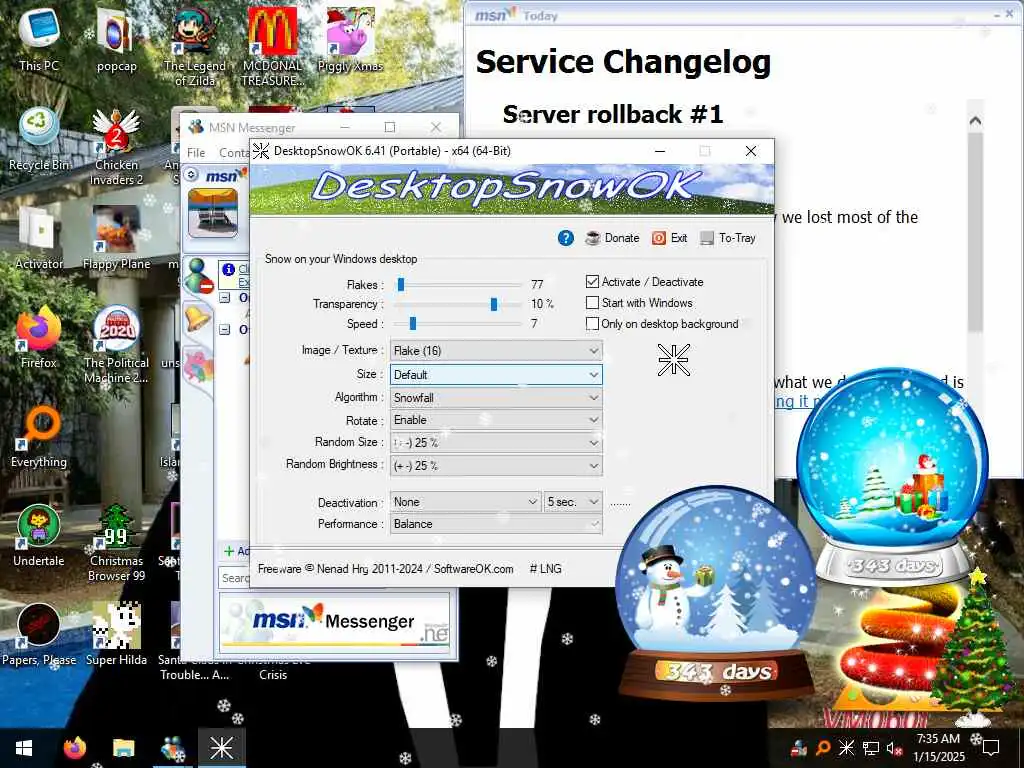1024x768 pixels.
Task: Open the Performance dropdown showing Balance
Action: tap(496, 524)
